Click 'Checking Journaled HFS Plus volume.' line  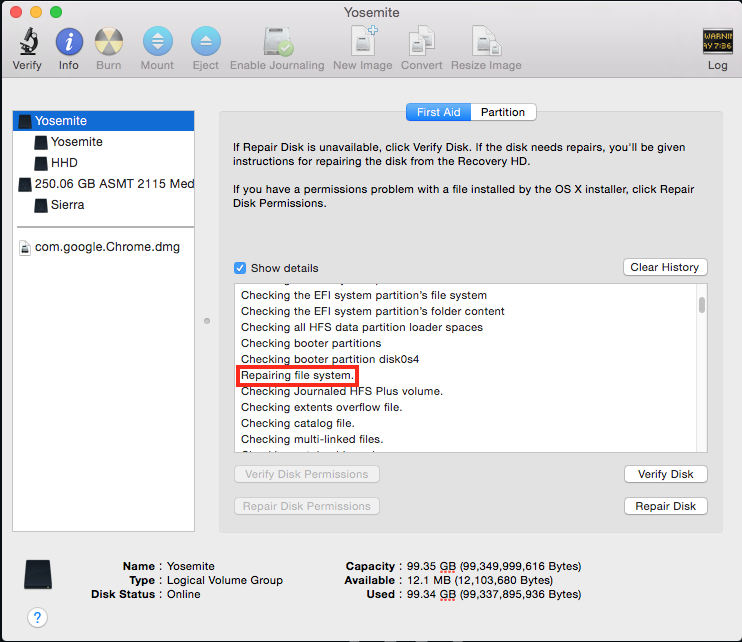pyautogui.click(x=342, y=392)
